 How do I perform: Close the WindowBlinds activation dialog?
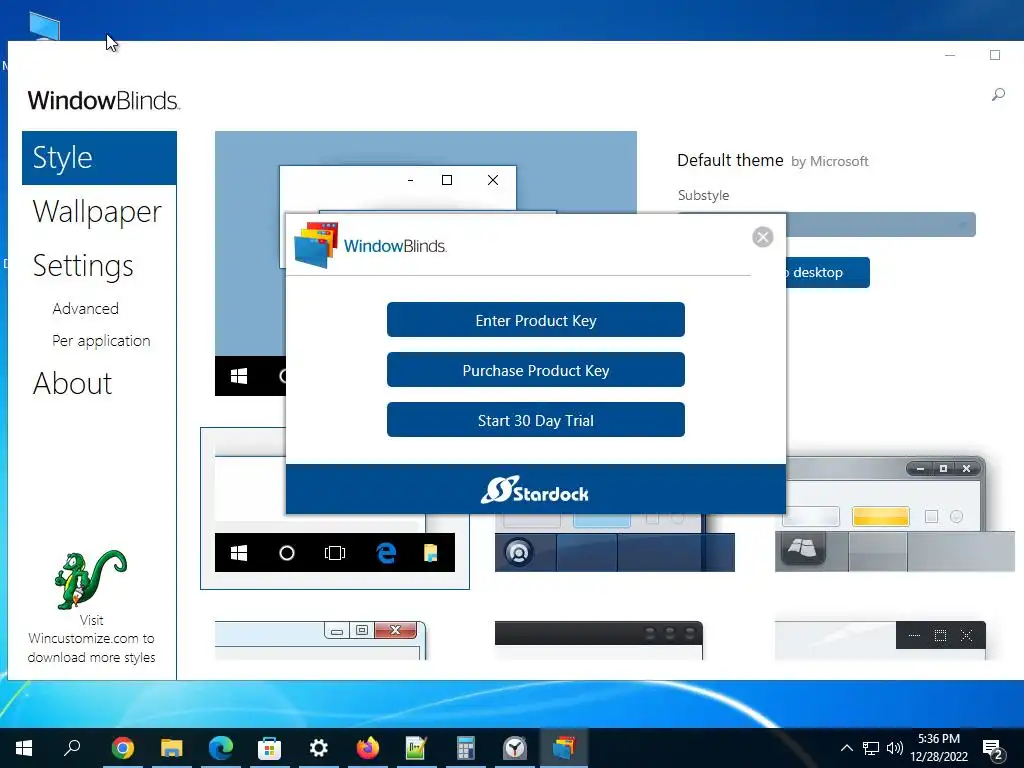tap(762, 236)
